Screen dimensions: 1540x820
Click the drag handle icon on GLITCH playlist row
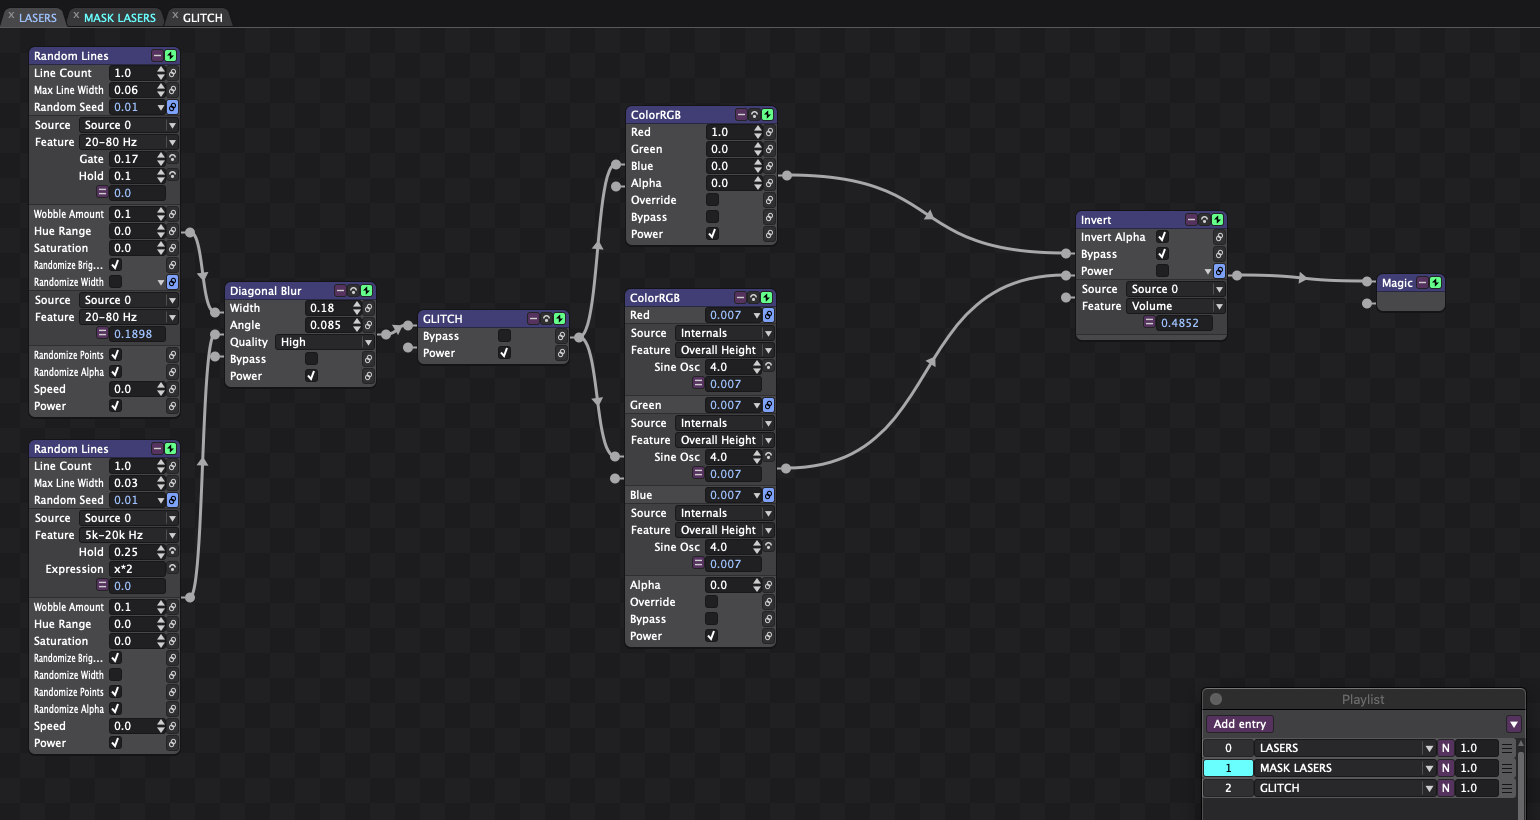pyautogui.click(x=1506, y=788)
